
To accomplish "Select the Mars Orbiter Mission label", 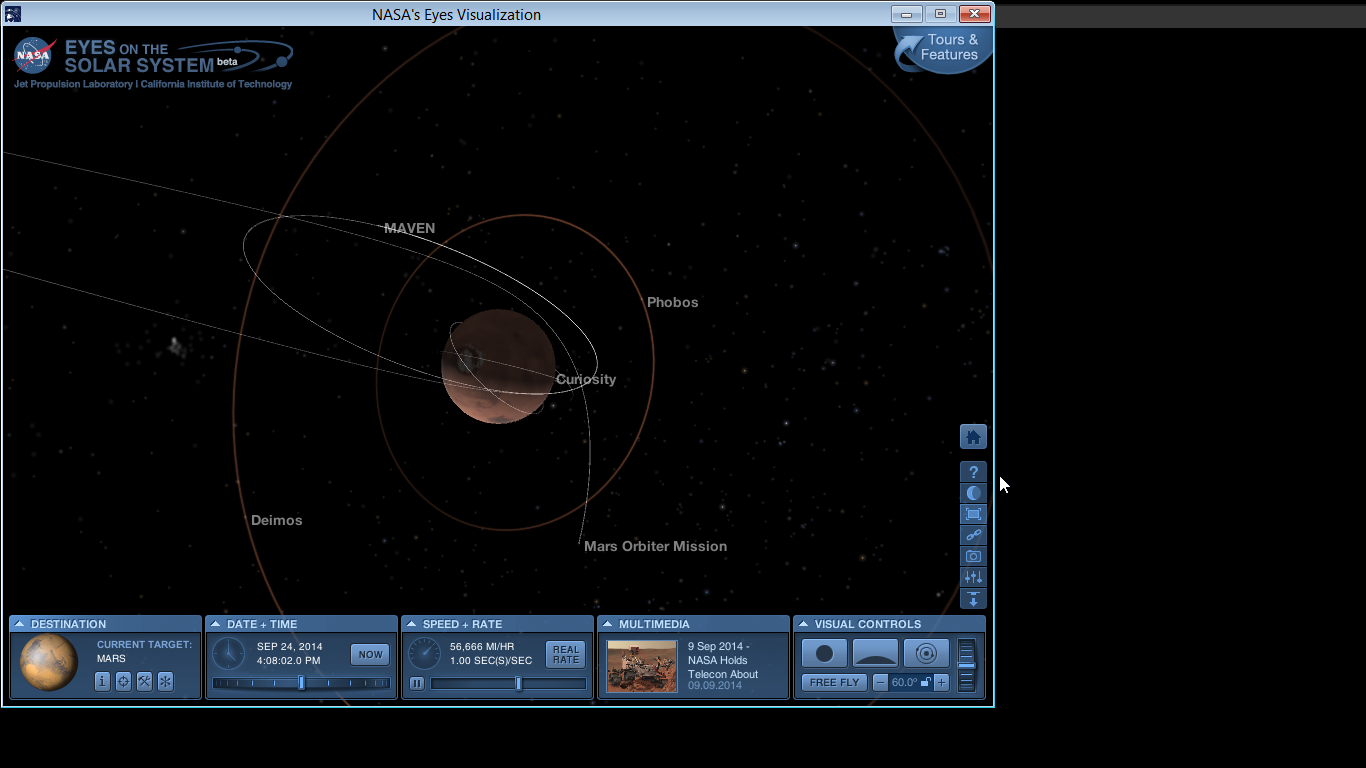I will [656, 546].
